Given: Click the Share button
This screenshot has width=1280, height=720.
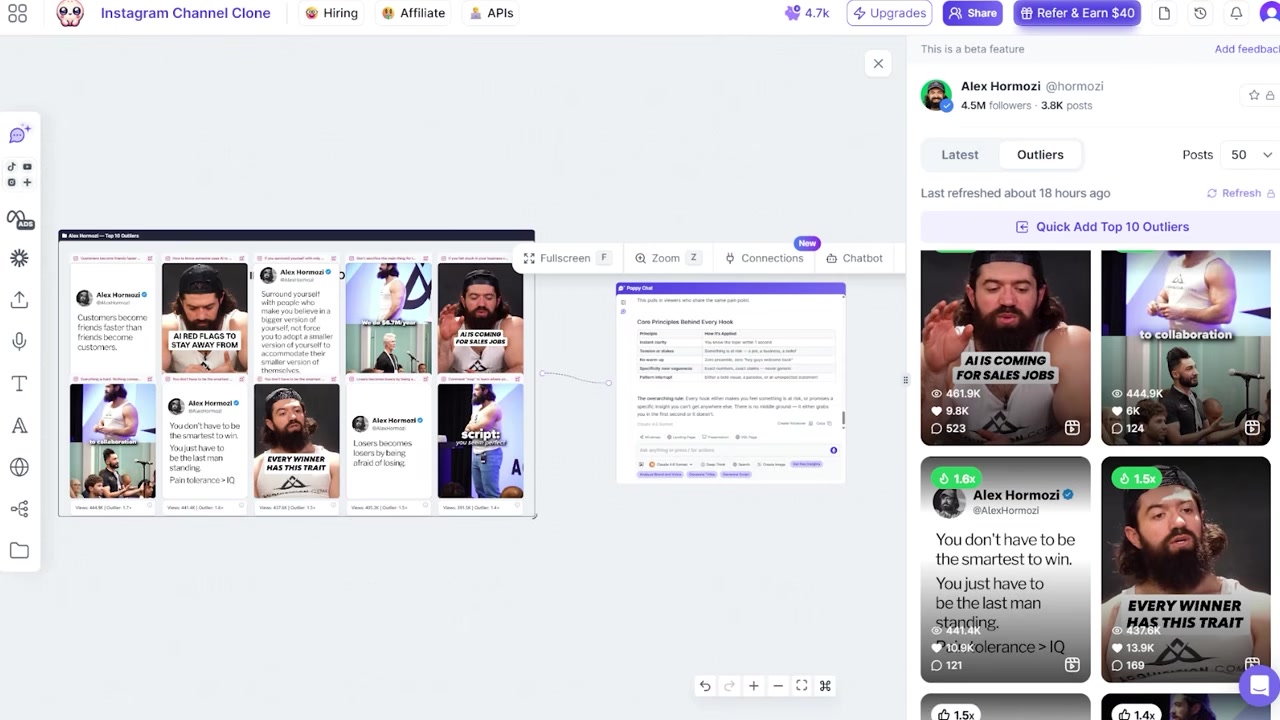Looking at the screenshot, I should point(973,14).
